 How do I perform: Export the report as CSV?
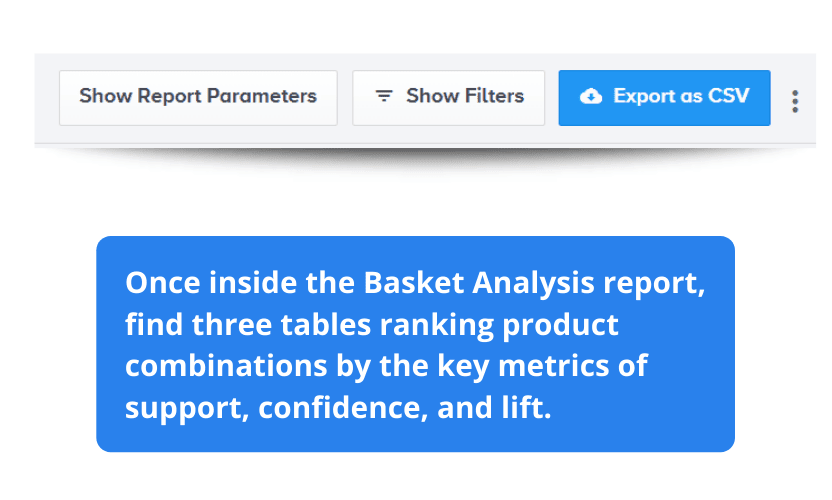point(664,98)
